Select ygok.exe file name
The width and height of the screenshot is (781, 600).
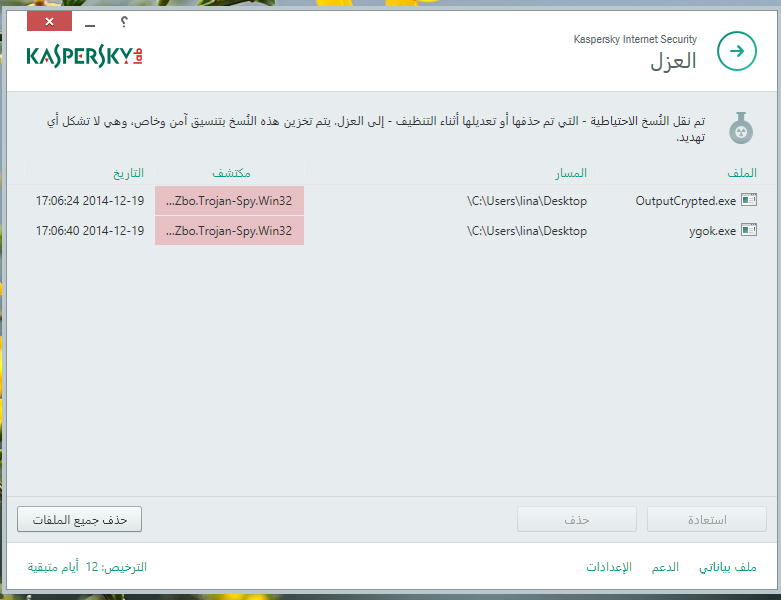click(712, 231)
